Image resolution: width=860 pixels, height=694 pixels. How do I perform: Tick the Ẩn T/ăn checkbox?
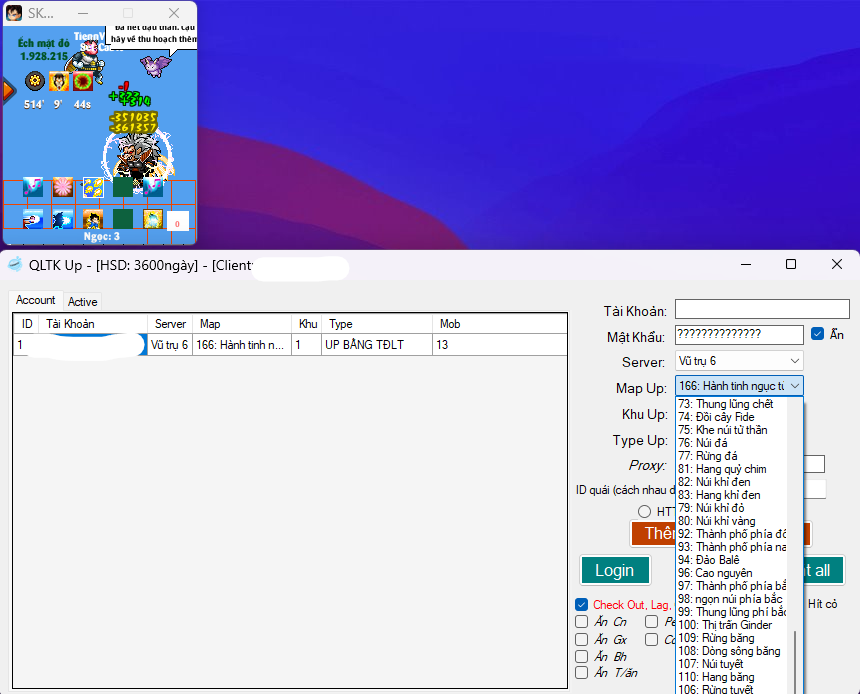[x=582, y=673]
